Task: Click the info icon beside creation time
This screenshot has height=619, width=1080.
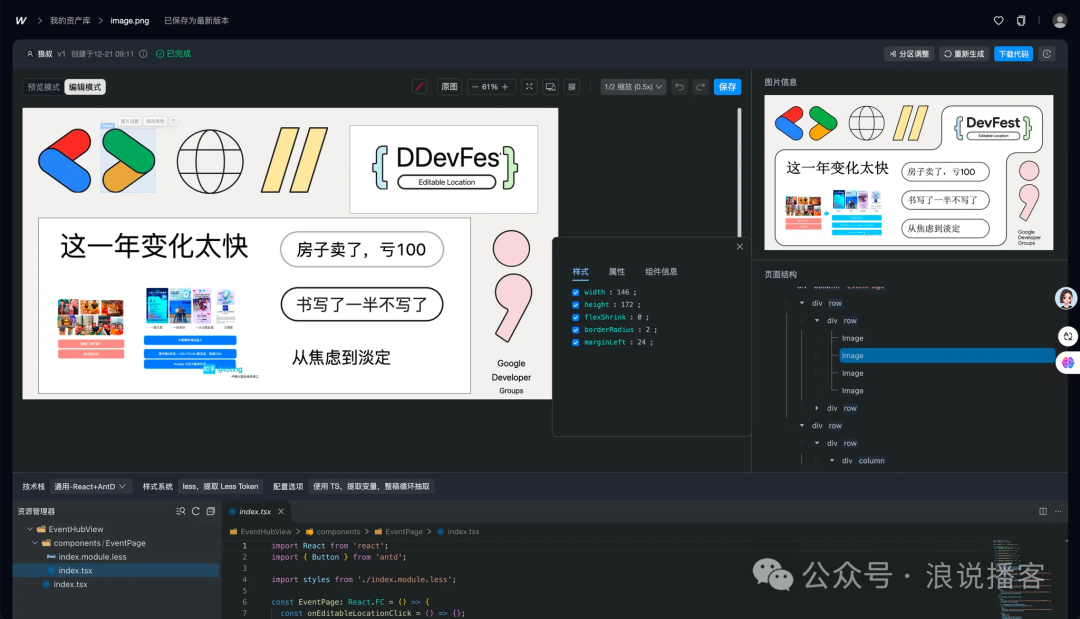Action: pyautogui.click(x=143, y=54)
